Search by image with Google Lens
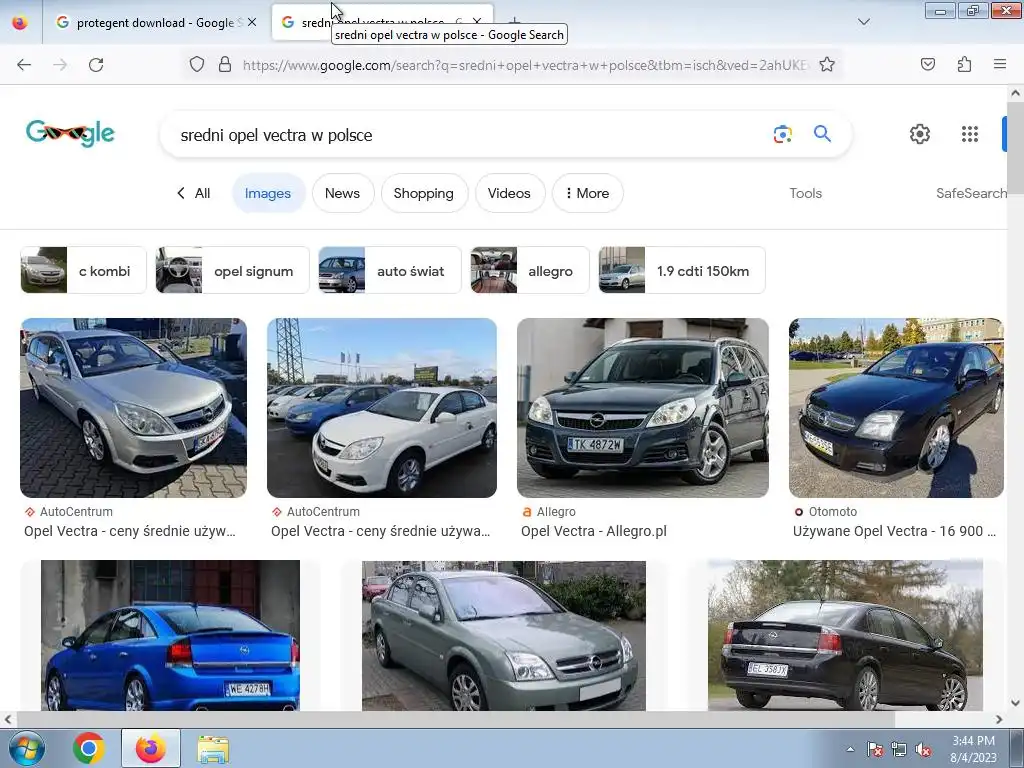 tap(782, 134)
